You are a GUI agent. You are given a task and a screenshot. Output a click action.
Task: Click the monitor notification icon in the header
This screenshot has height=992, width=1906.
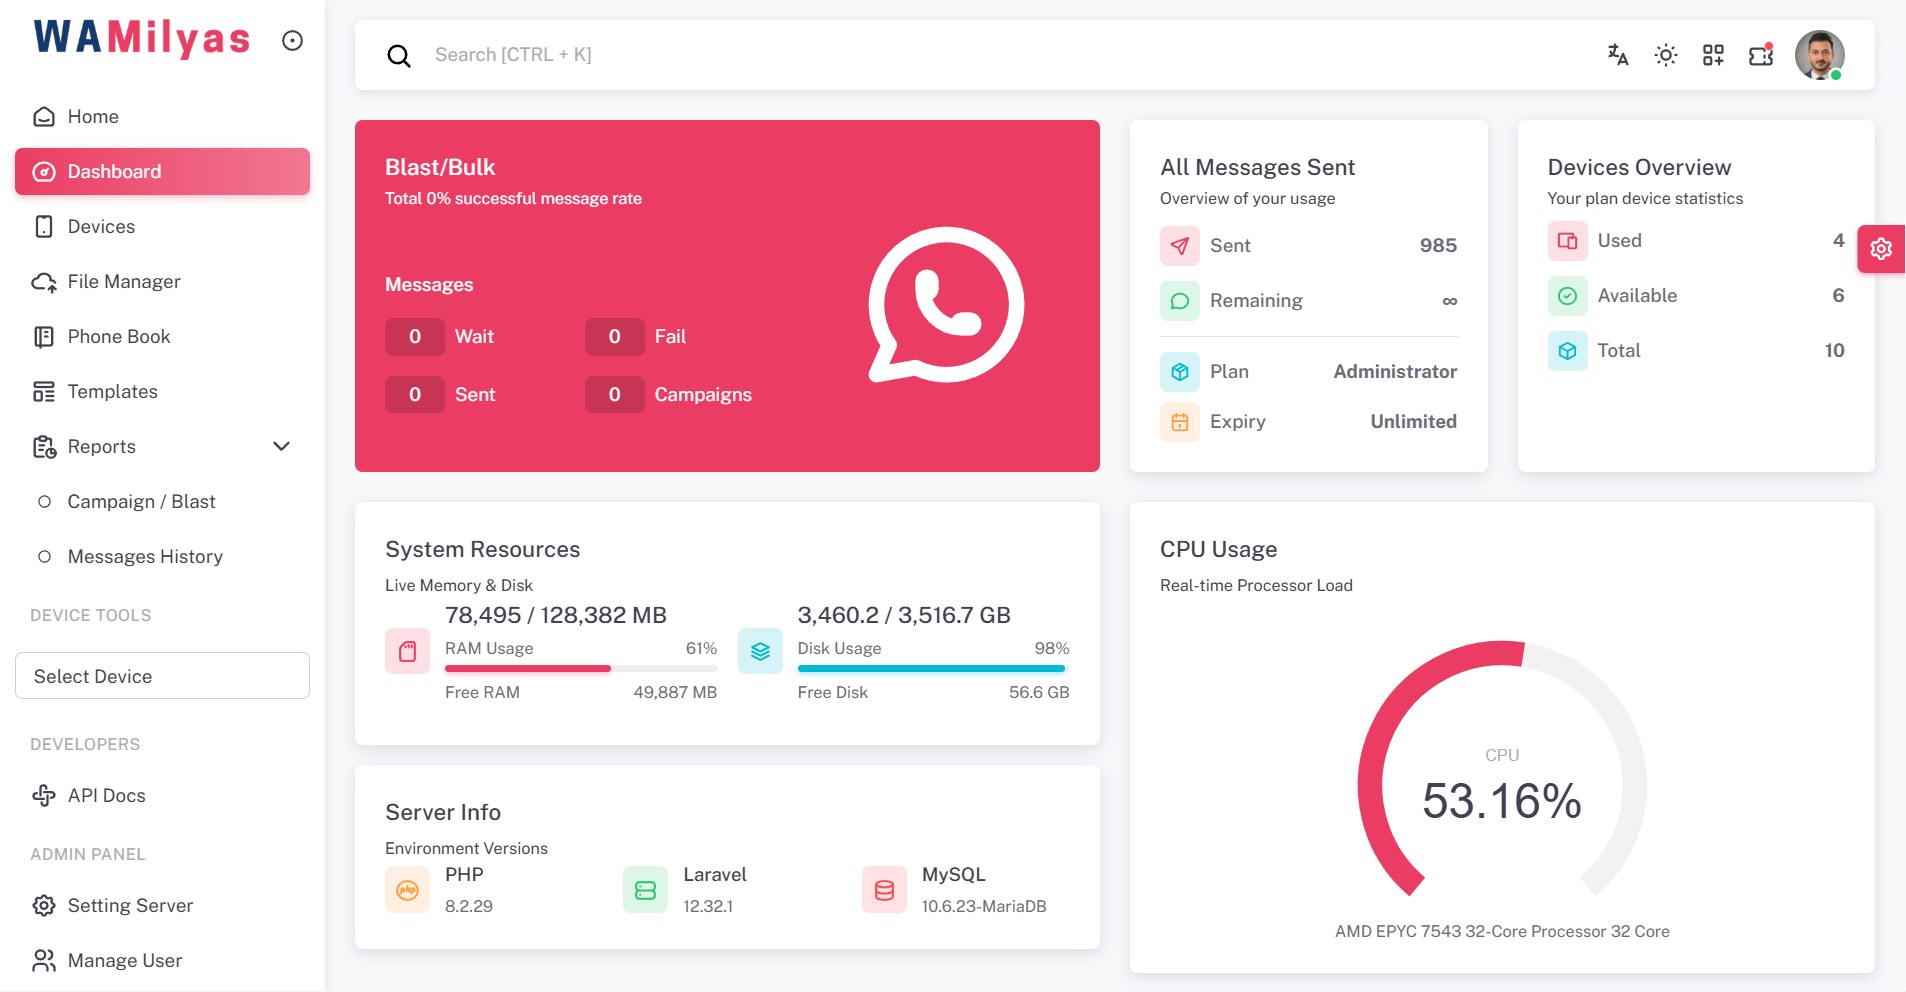[1760, 55]
